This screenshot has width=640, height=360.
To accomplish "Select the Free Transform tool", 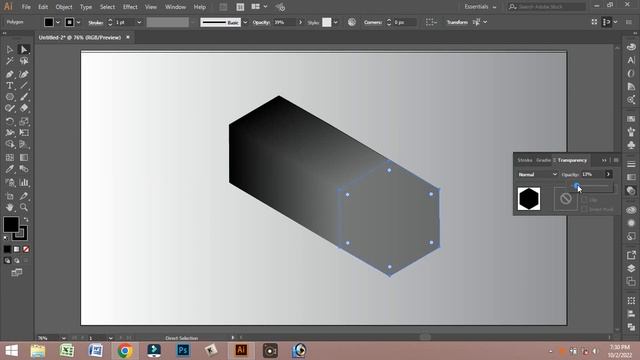I will pyautogui.click(x=24, y=133).
